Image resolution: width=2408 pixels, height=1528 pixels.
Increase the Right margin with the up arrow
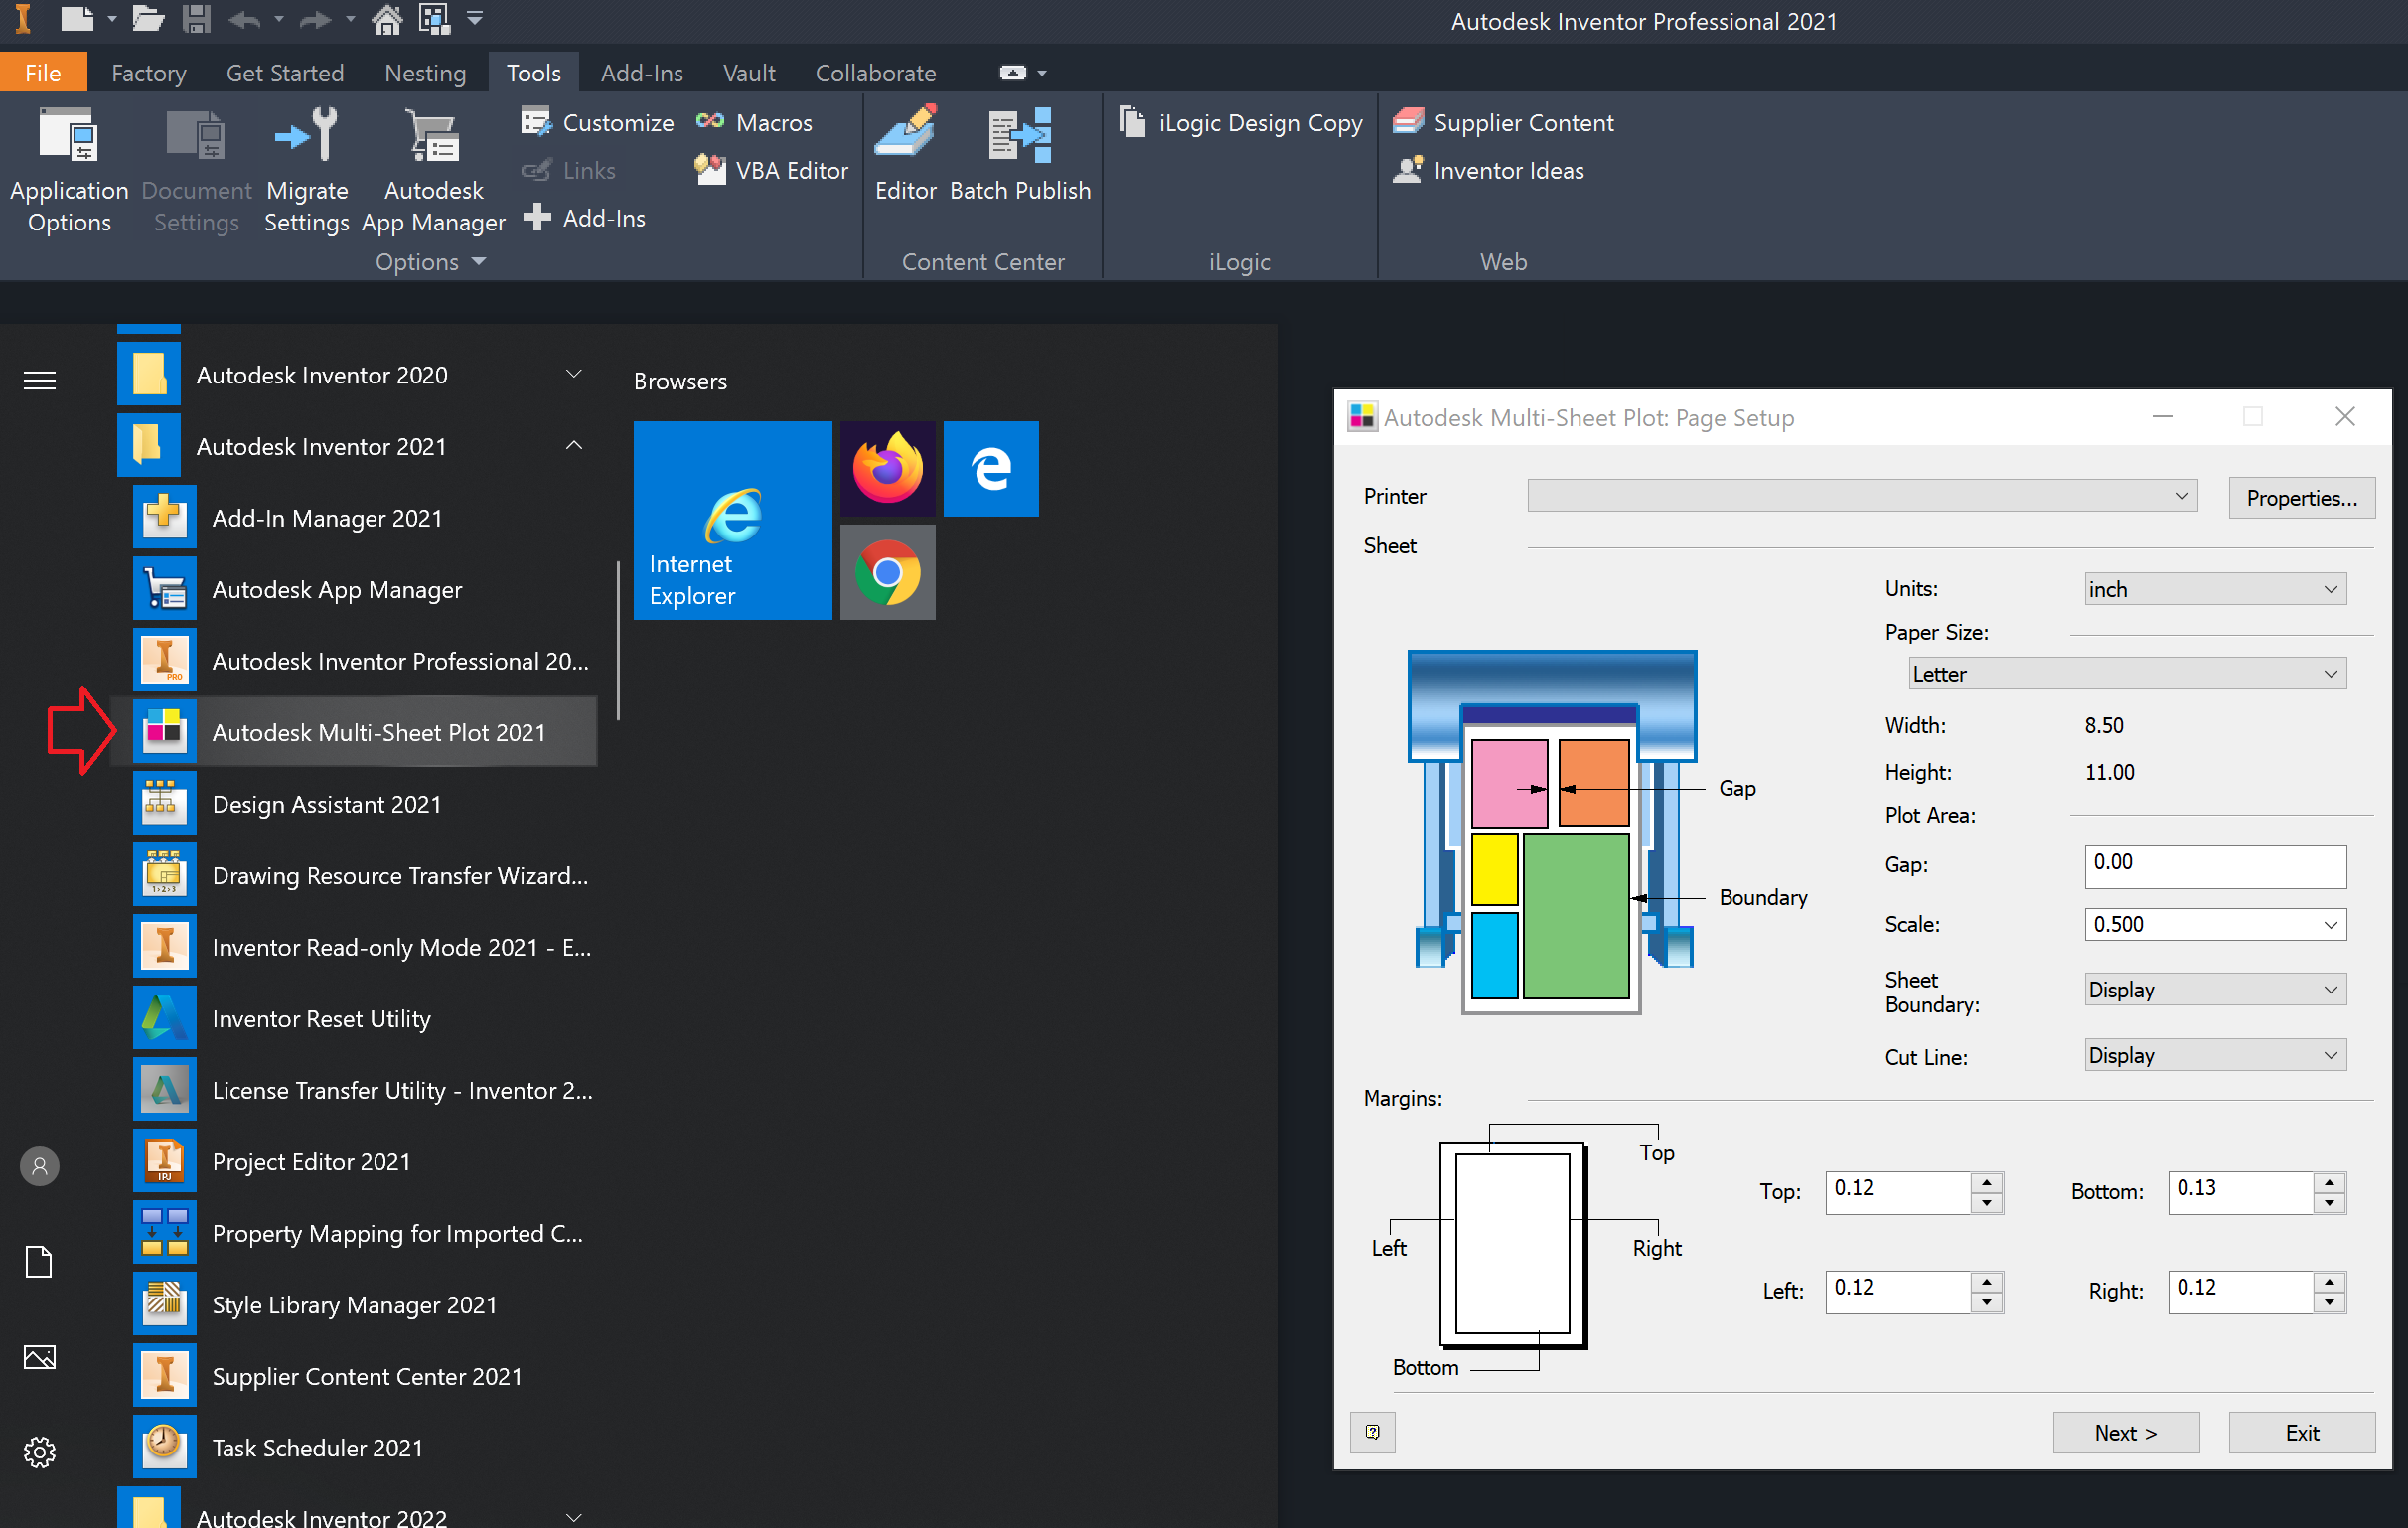(2329, 1281)
